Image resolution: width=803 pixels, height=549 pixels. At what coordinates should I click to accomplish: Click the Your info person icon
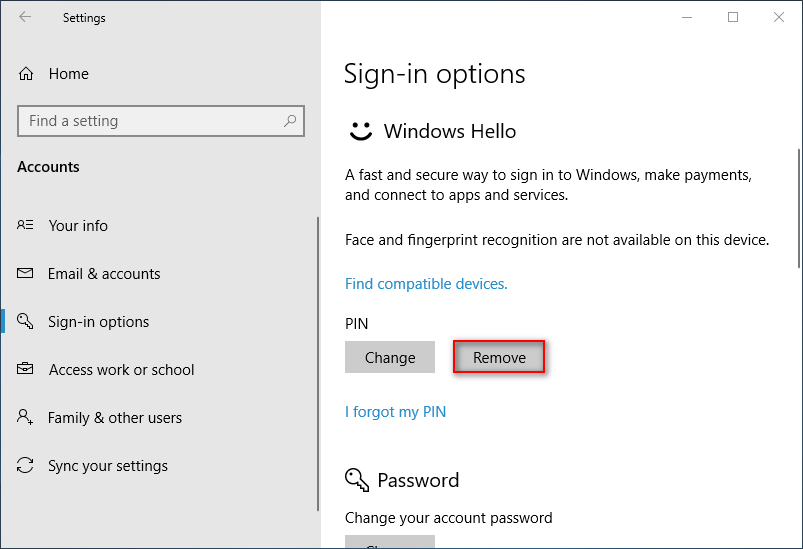click(x=26, y=226)
